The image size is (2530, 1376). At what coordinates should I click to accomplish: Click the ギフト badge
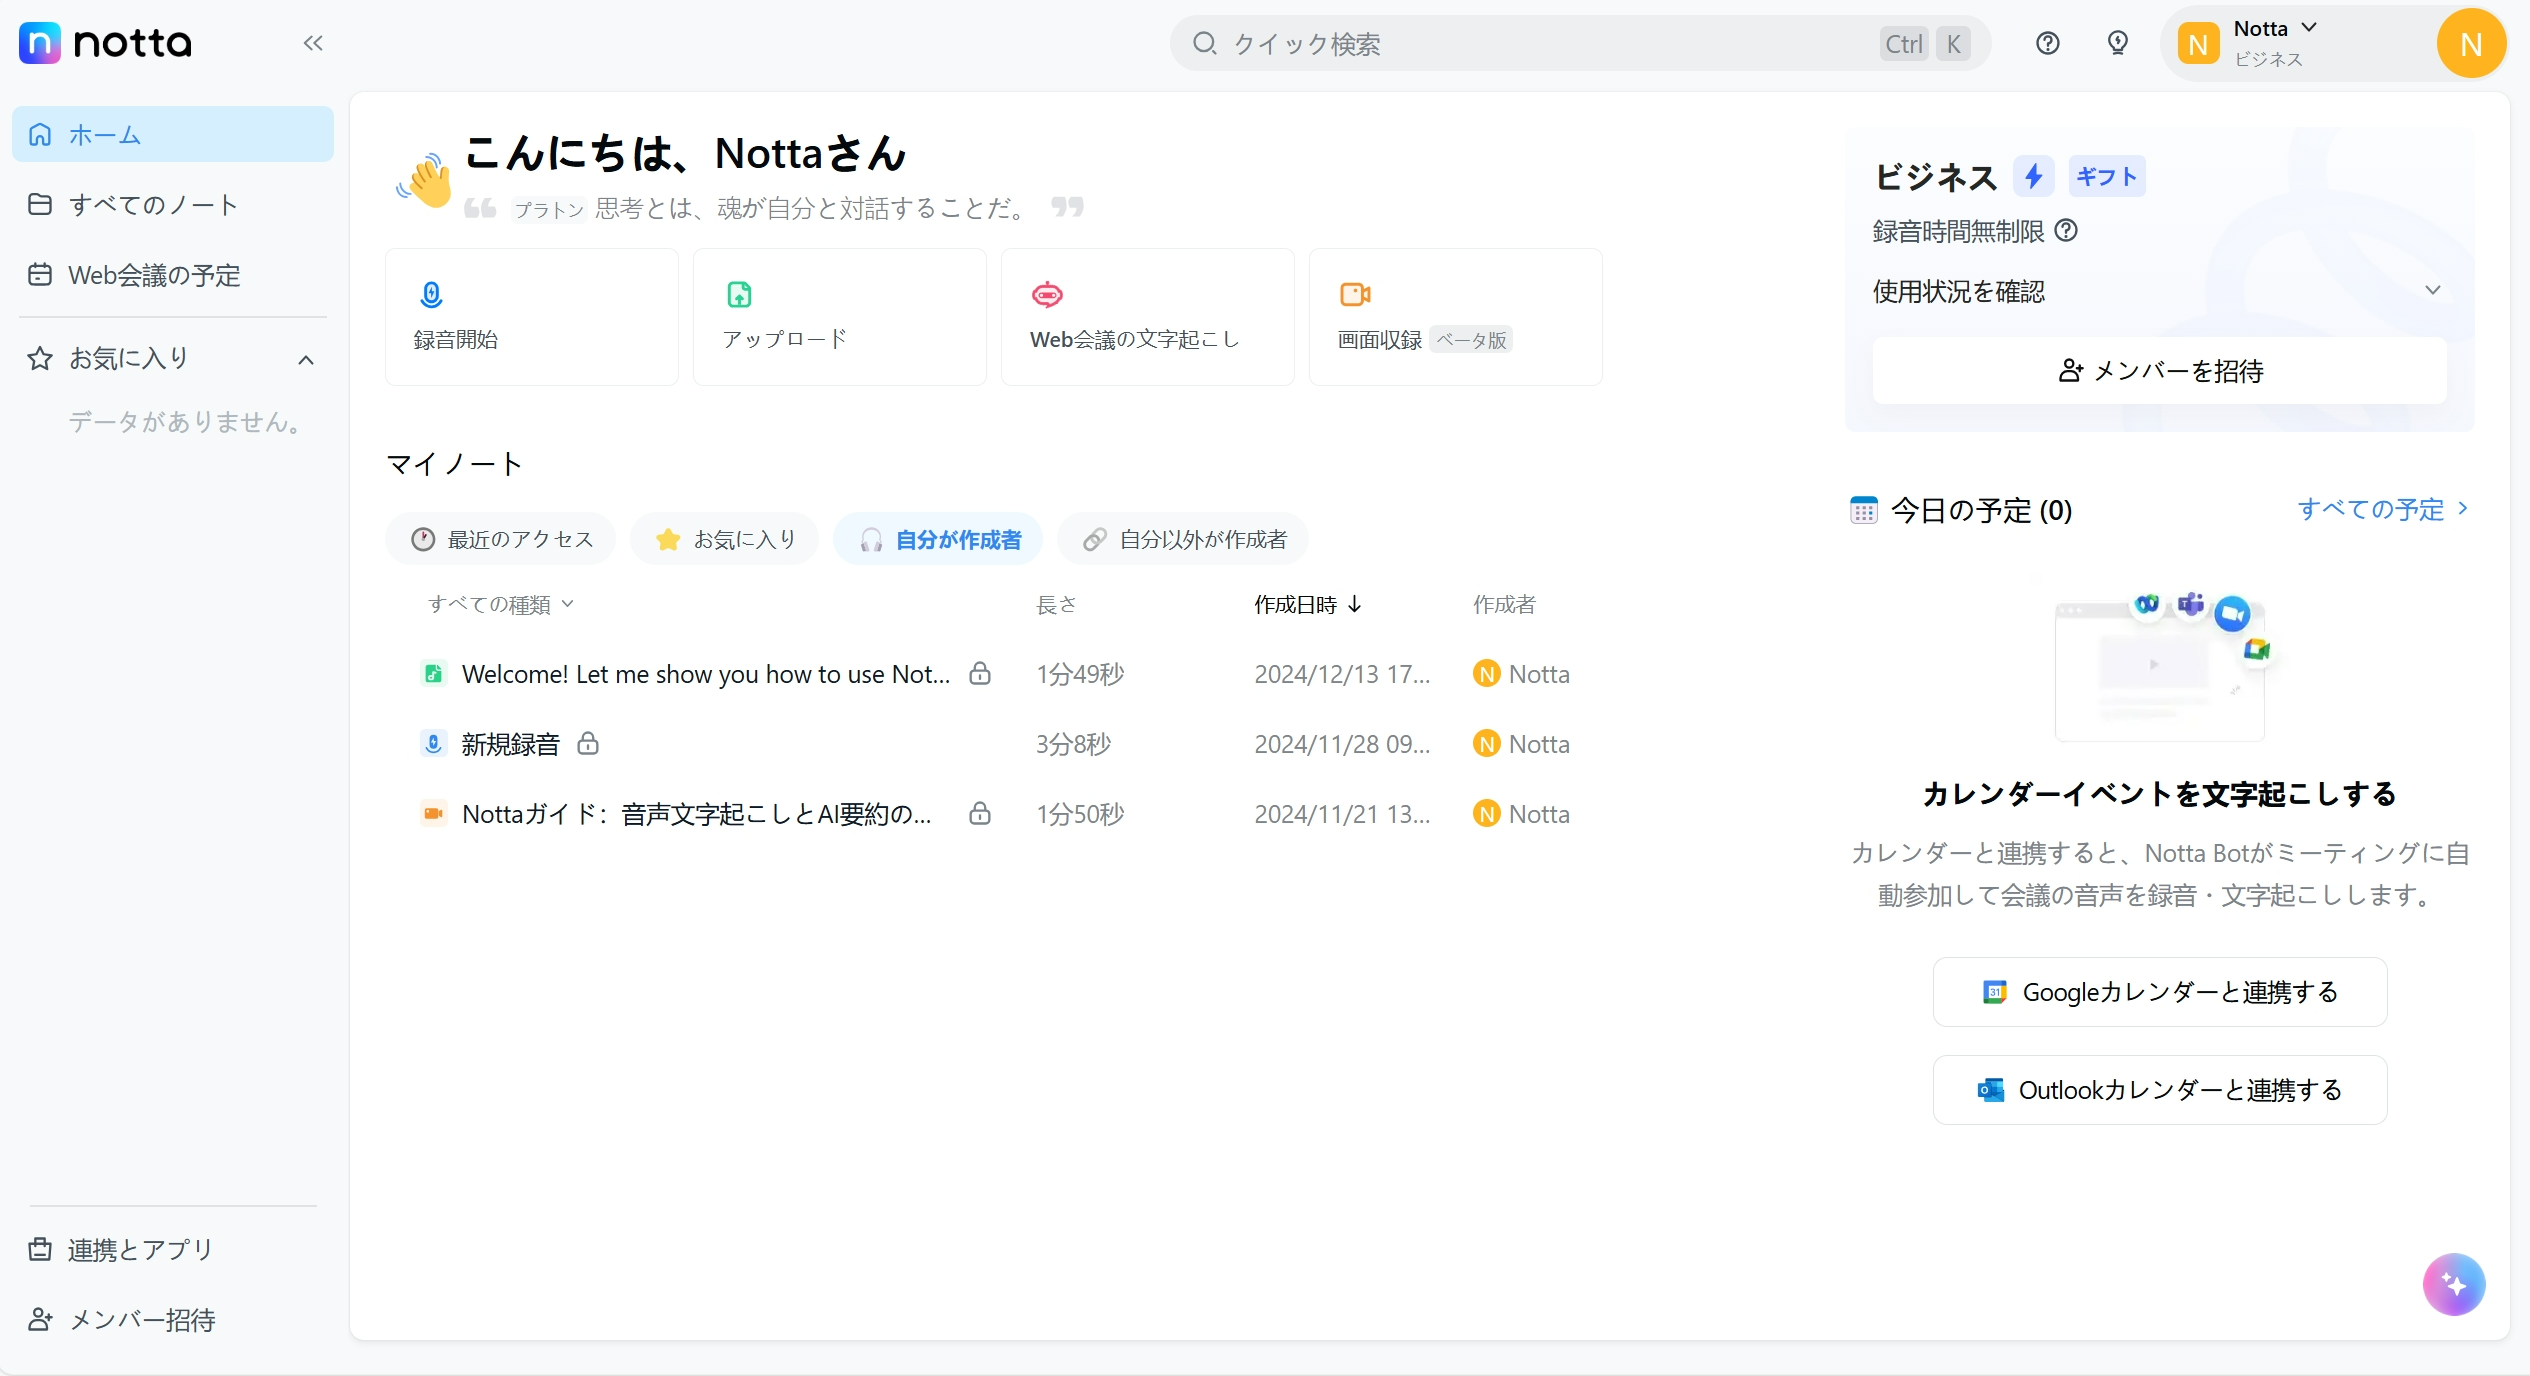coord(2106,177)
